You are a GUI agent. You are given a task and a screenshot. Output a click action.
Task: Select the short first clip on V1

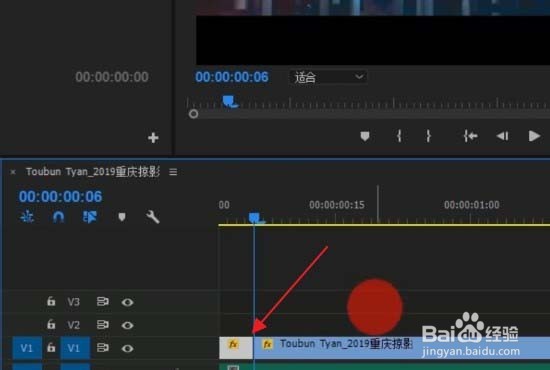(x=236, y=348)
